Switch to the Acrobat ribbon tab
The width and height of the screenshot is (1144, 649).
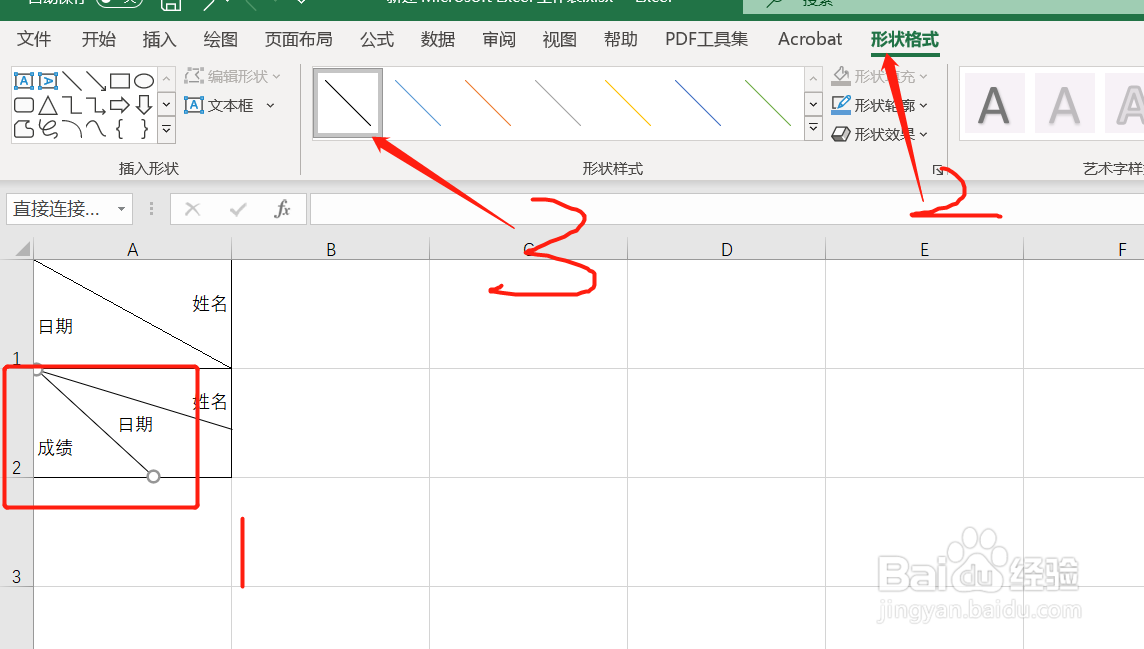(x=810, y=39)
